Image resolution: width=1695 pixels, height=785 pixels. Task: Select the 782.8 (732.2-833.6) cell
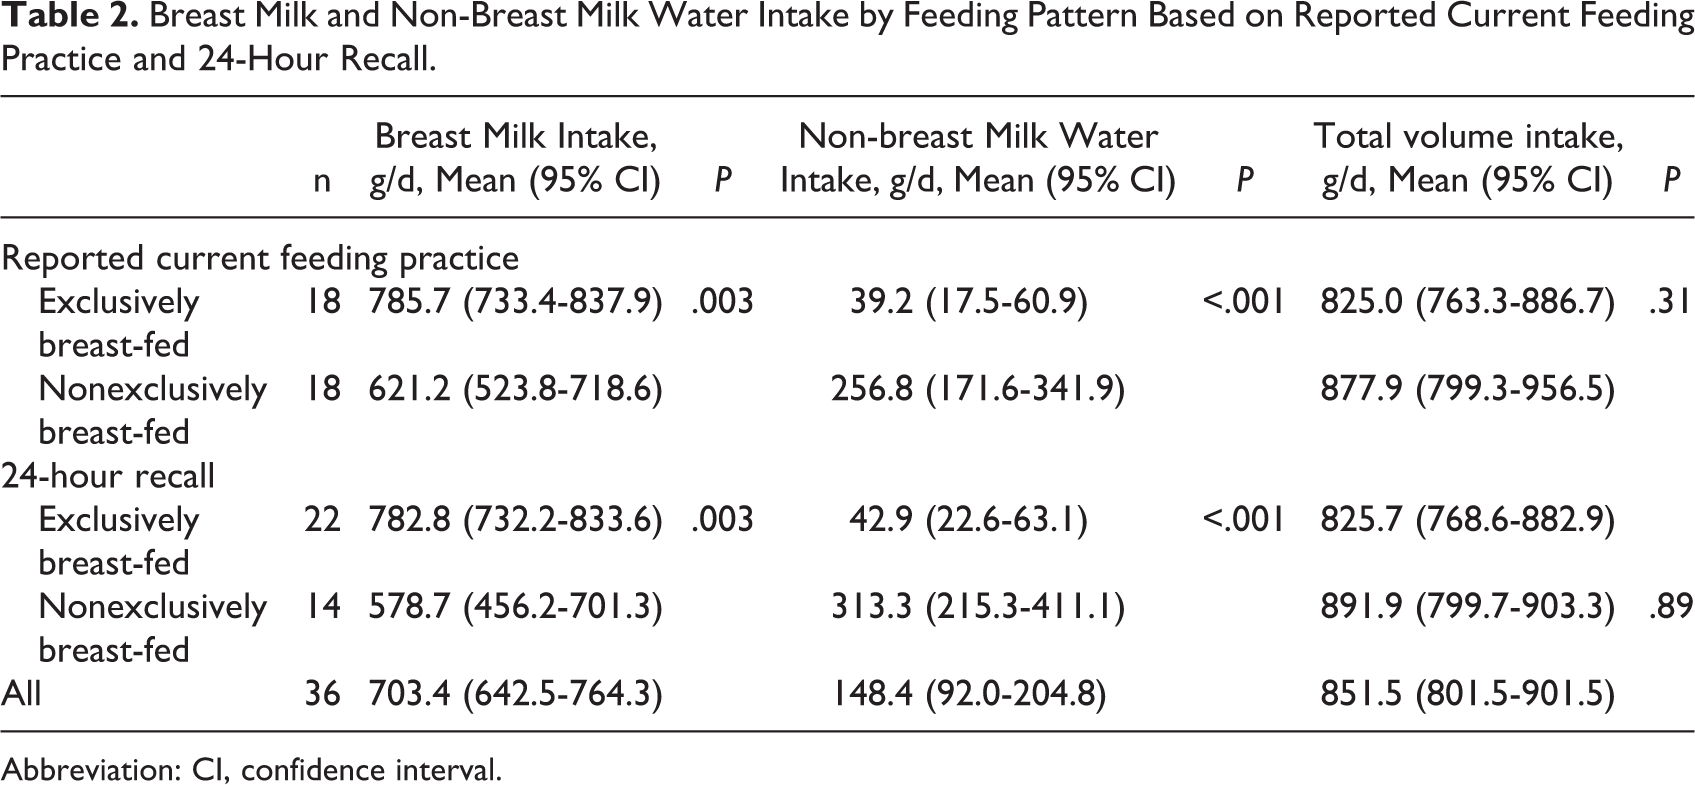(x=515, y=519)
